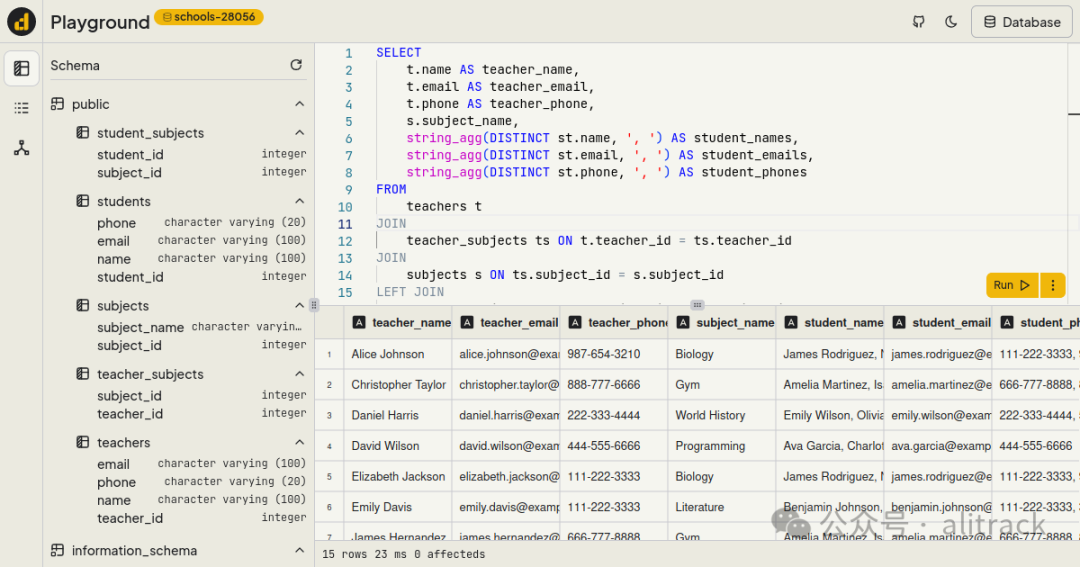This screenshot has height=567, width=1080.
Task: Open the Database button
Action: (1021, 22)
